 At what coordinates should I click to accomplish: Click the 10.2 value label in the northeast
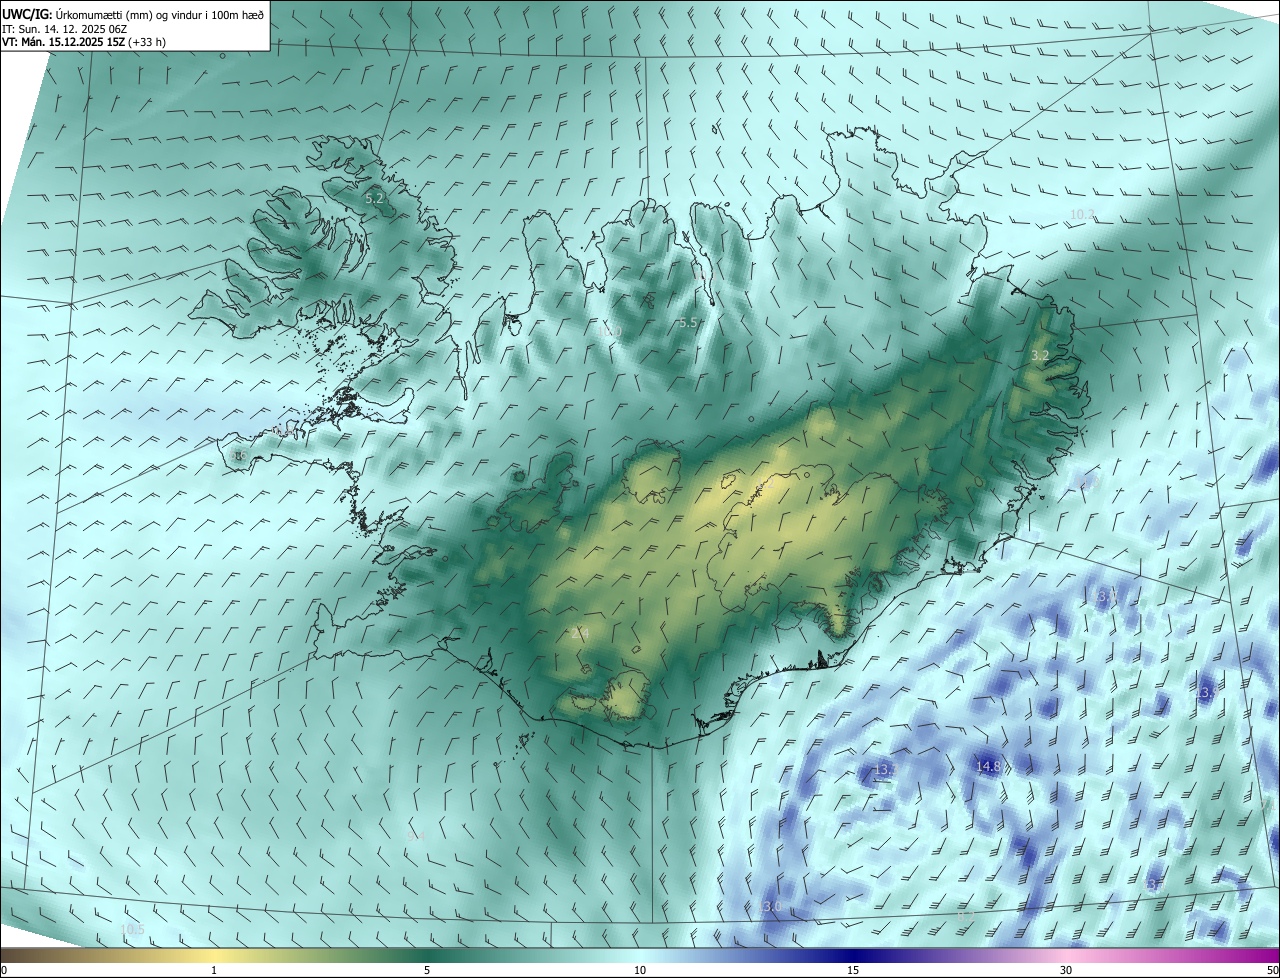pos(1082,215)
